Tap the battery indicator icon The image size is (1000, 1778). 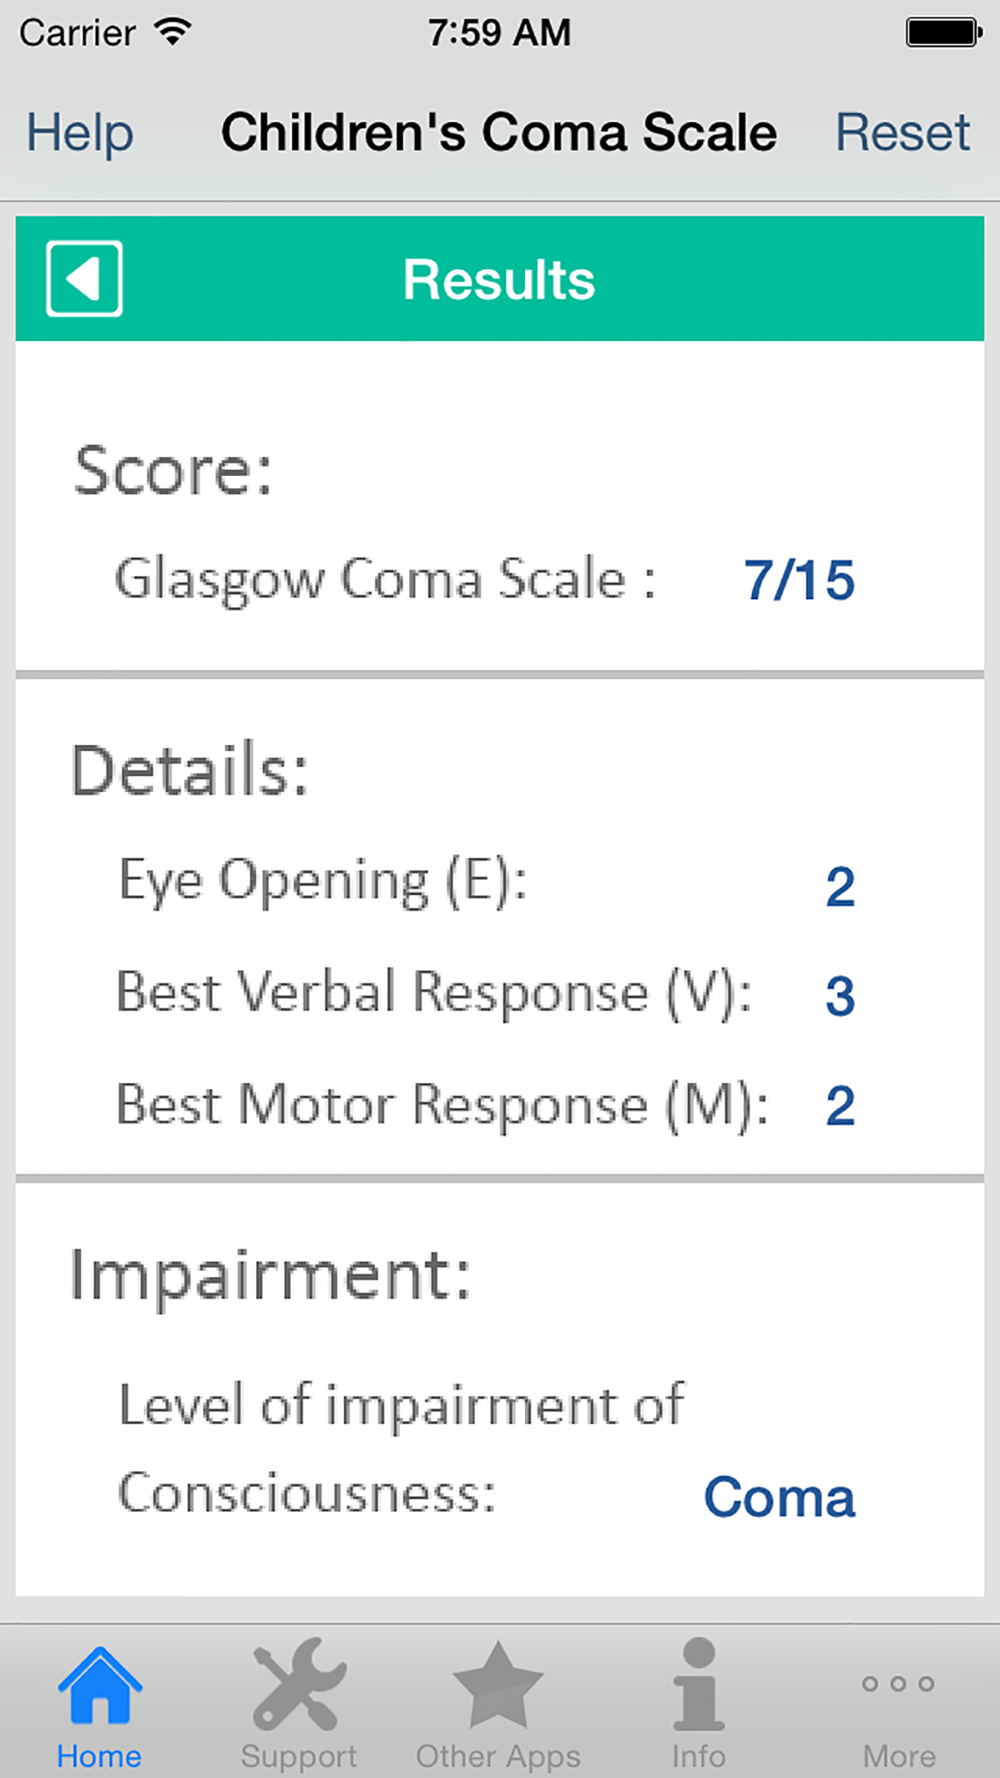pyautogui.click(x=944, y=32)
